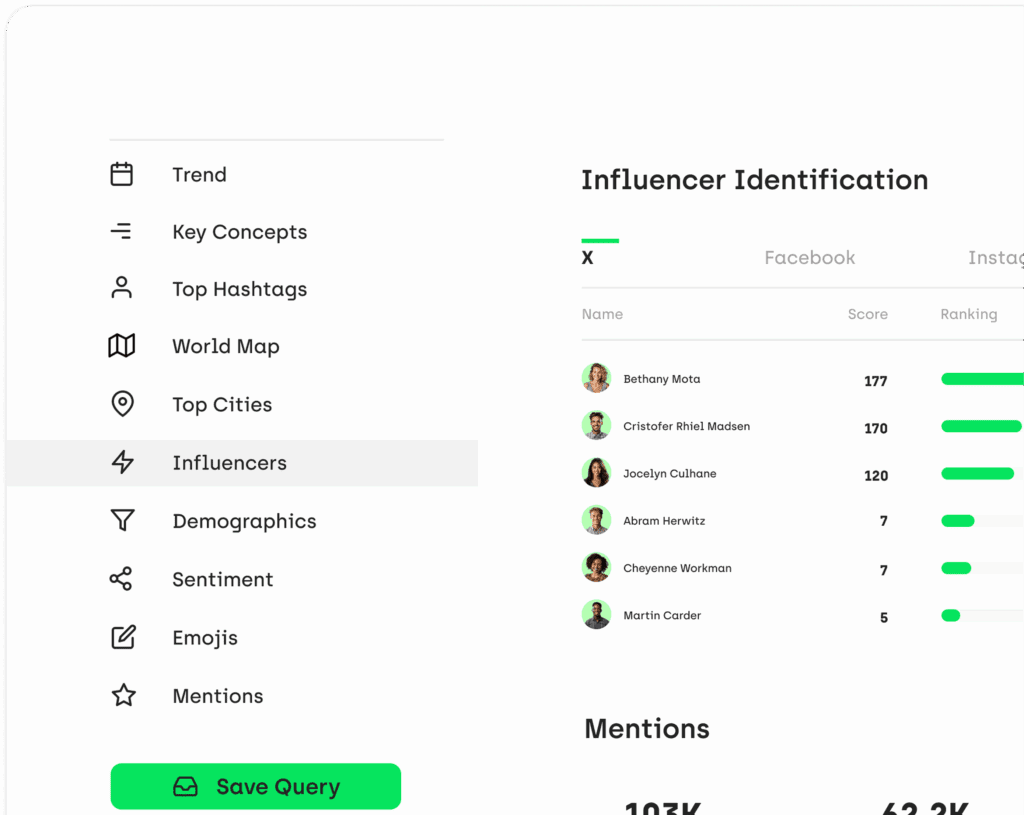Switch to the Facebook tab

click(809, 258)
